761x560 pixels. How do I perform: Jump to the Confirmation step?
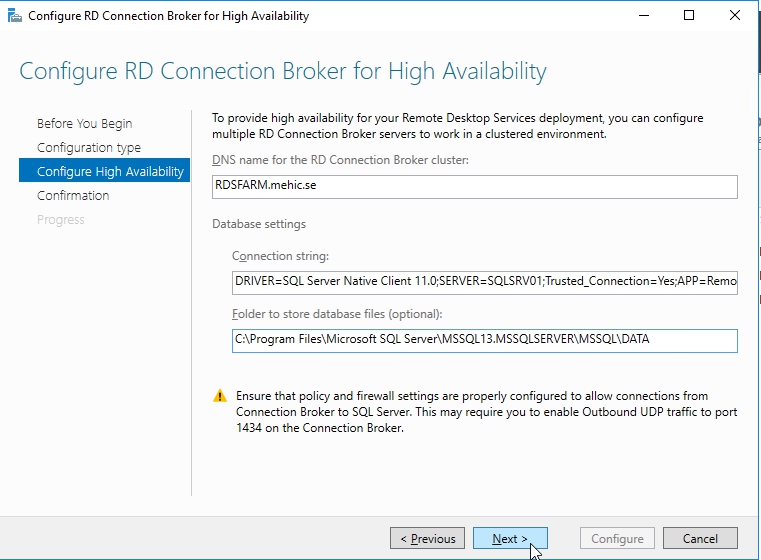tap(73, 196)
